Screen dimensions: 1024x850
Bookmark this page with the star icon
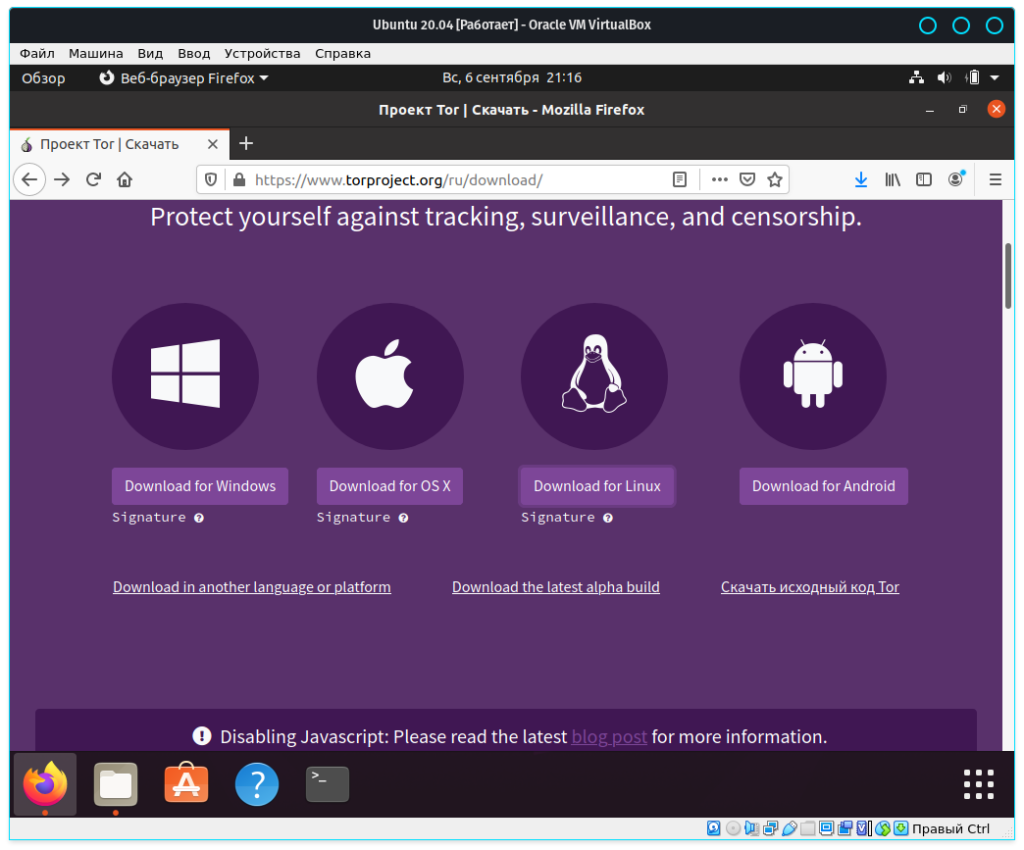[774, 180]
